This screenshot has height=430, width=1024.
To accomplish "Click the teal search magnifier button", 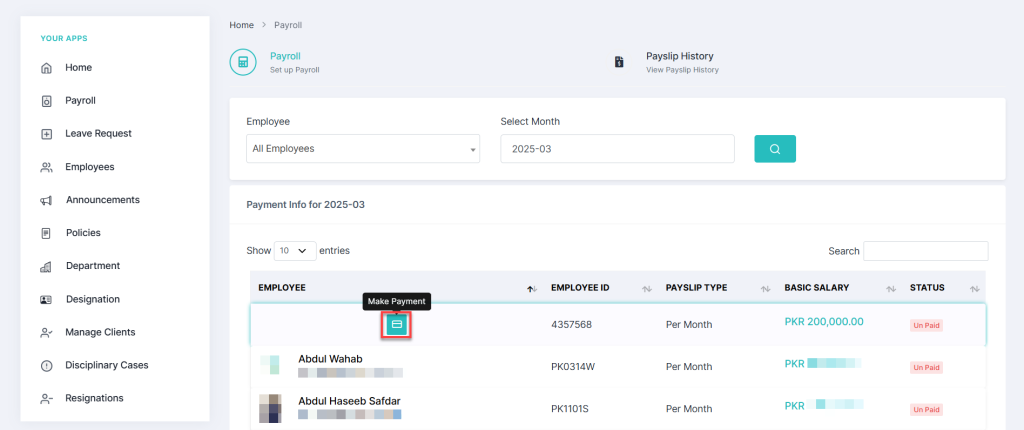I will [775, 149].
